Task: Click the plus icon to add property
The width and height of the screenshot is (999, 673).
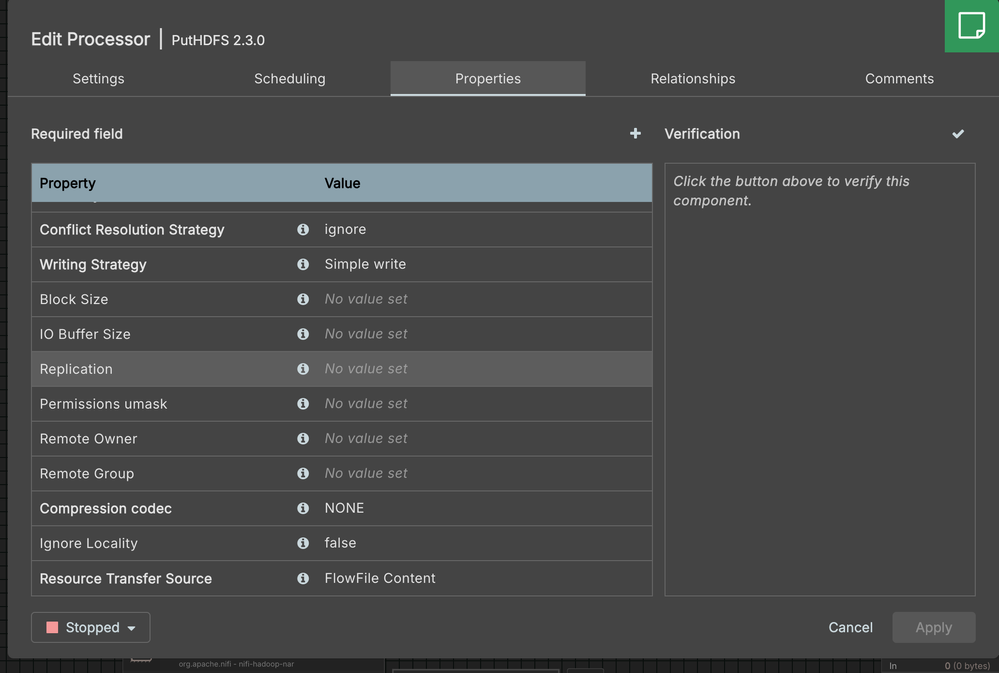Action: pos(635,133)
